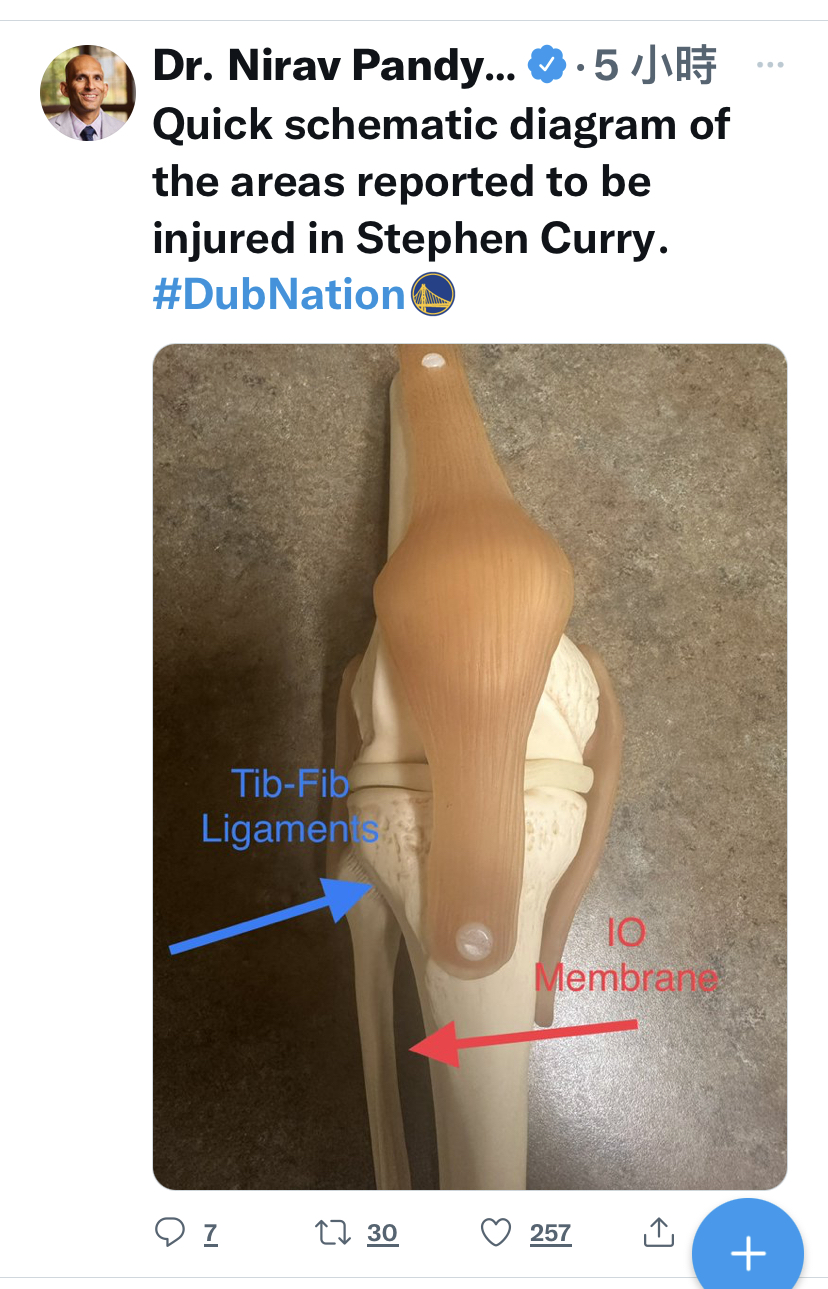828x1289 pixels.
Task: Tap the red IO Membrane label in image
Action: pos(626,955)
